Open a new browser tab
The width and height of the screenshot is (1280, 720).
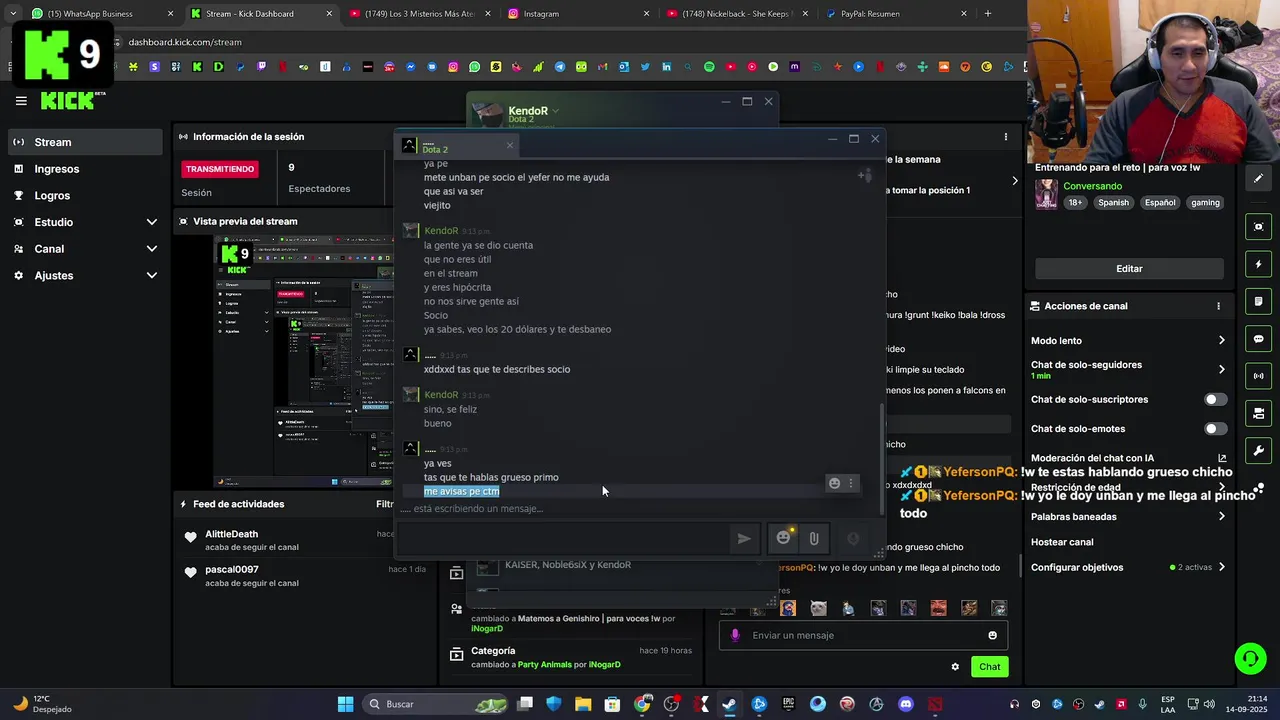point(987,14)
